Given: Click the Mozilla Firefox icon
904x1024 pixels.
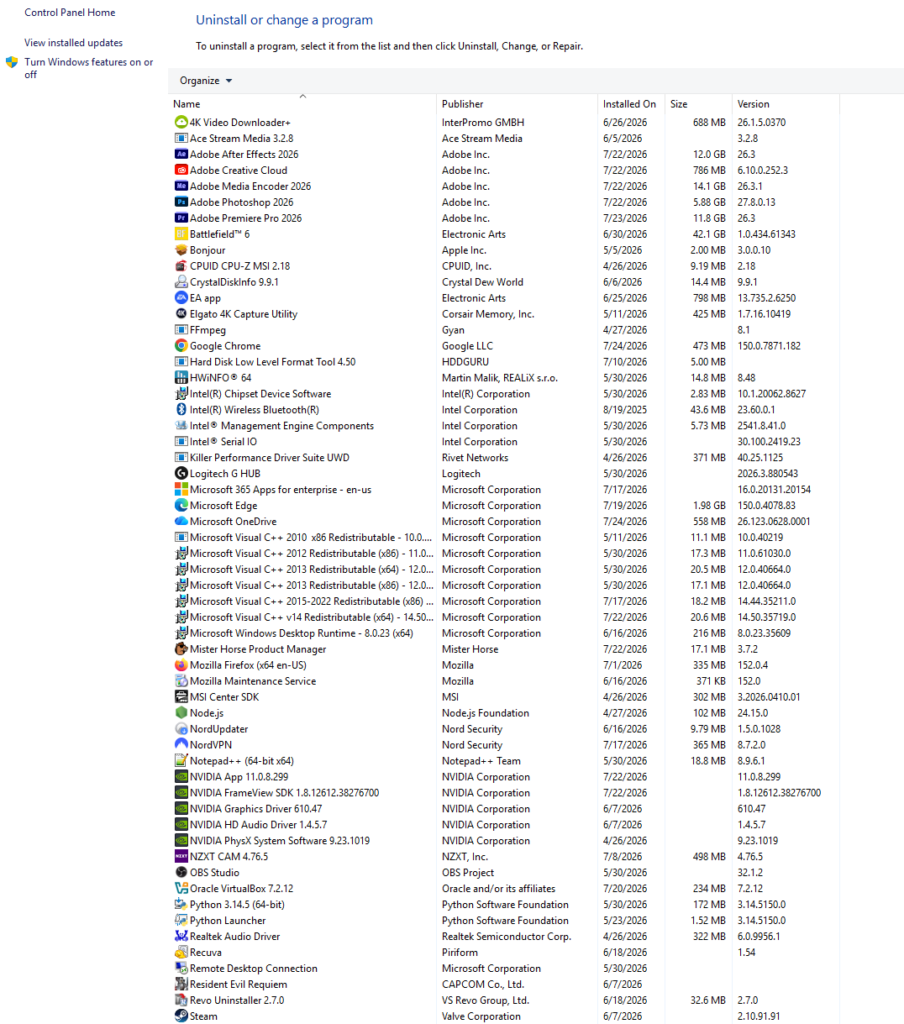Looking at the screenshot, I should [x=181, y=665].
